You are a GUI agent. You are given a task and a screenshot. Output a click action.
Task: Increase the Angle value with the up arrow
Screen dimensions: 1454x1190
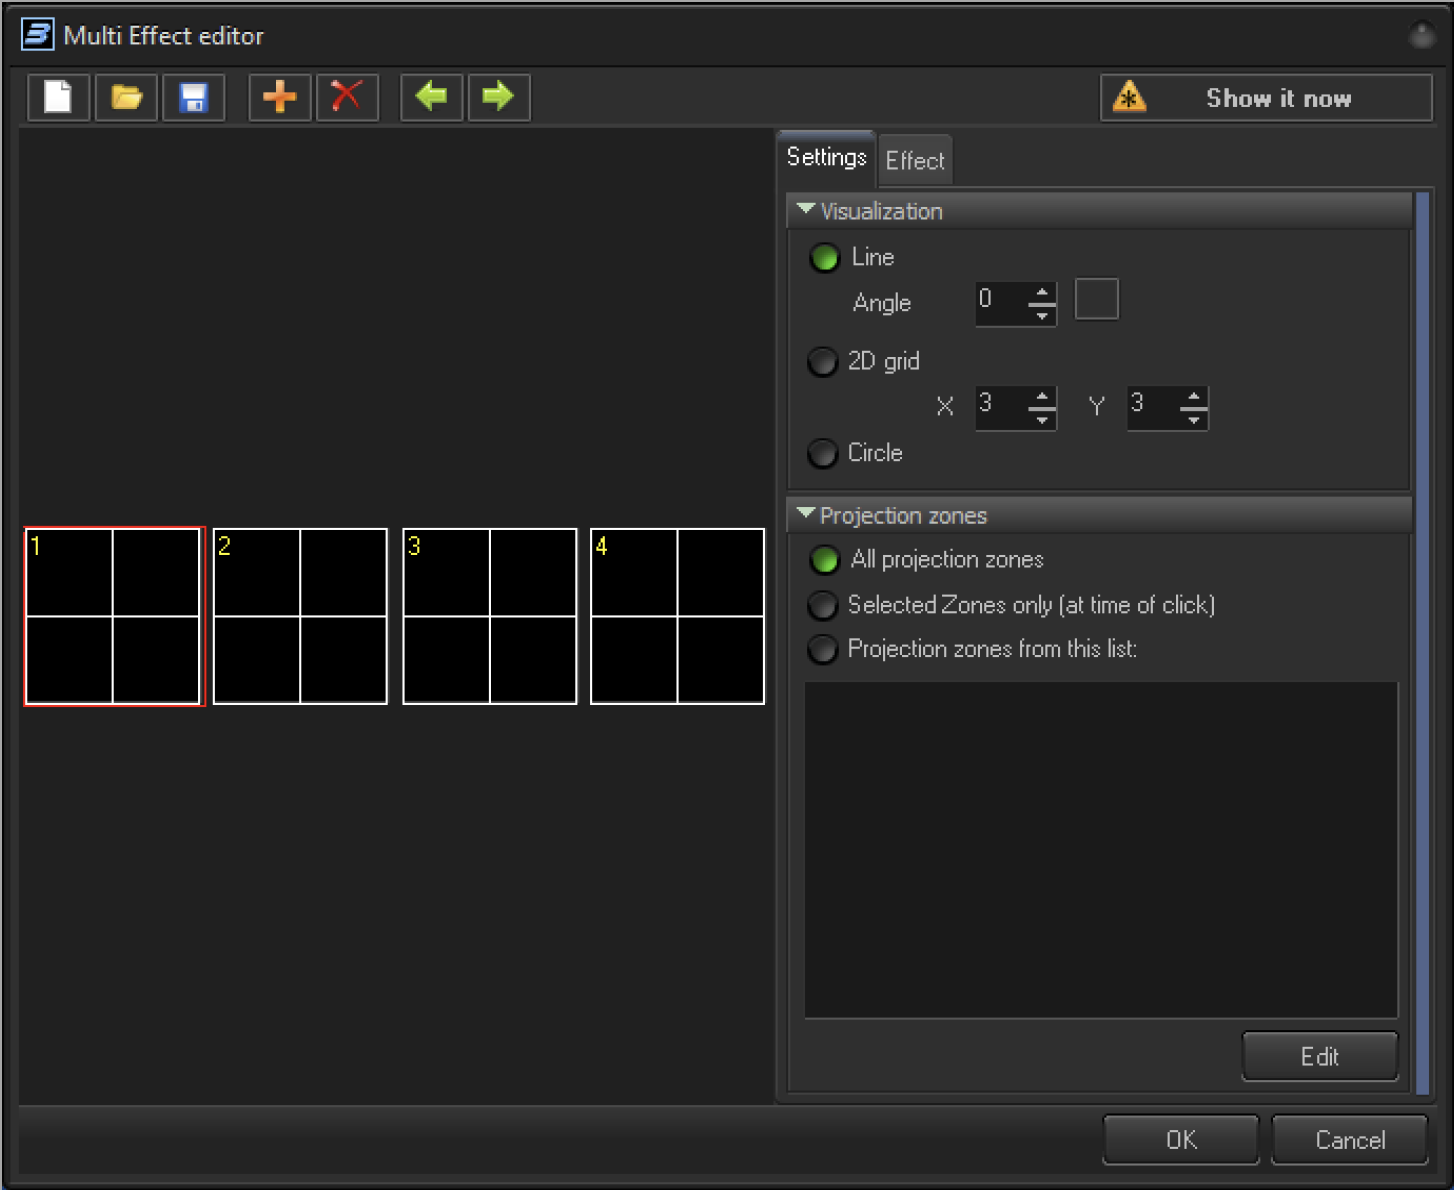1042,293
